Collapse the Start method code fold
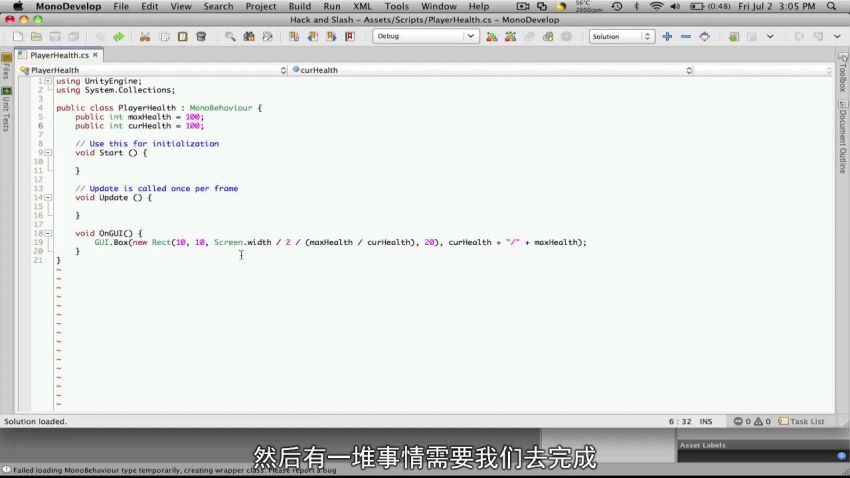Viewport: 850px width, 478px height. tap(47, 153)
